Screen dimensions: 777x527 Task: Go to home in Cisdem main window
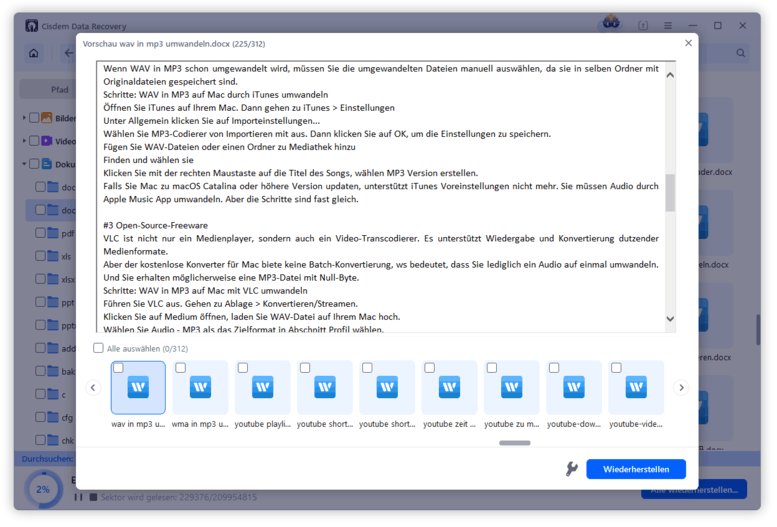[x=34, y=53]
